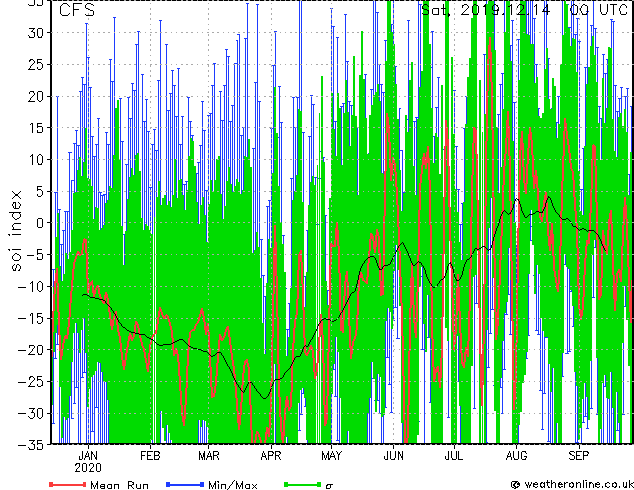
Task: Click the y-axis value 20
Action: 36,96
